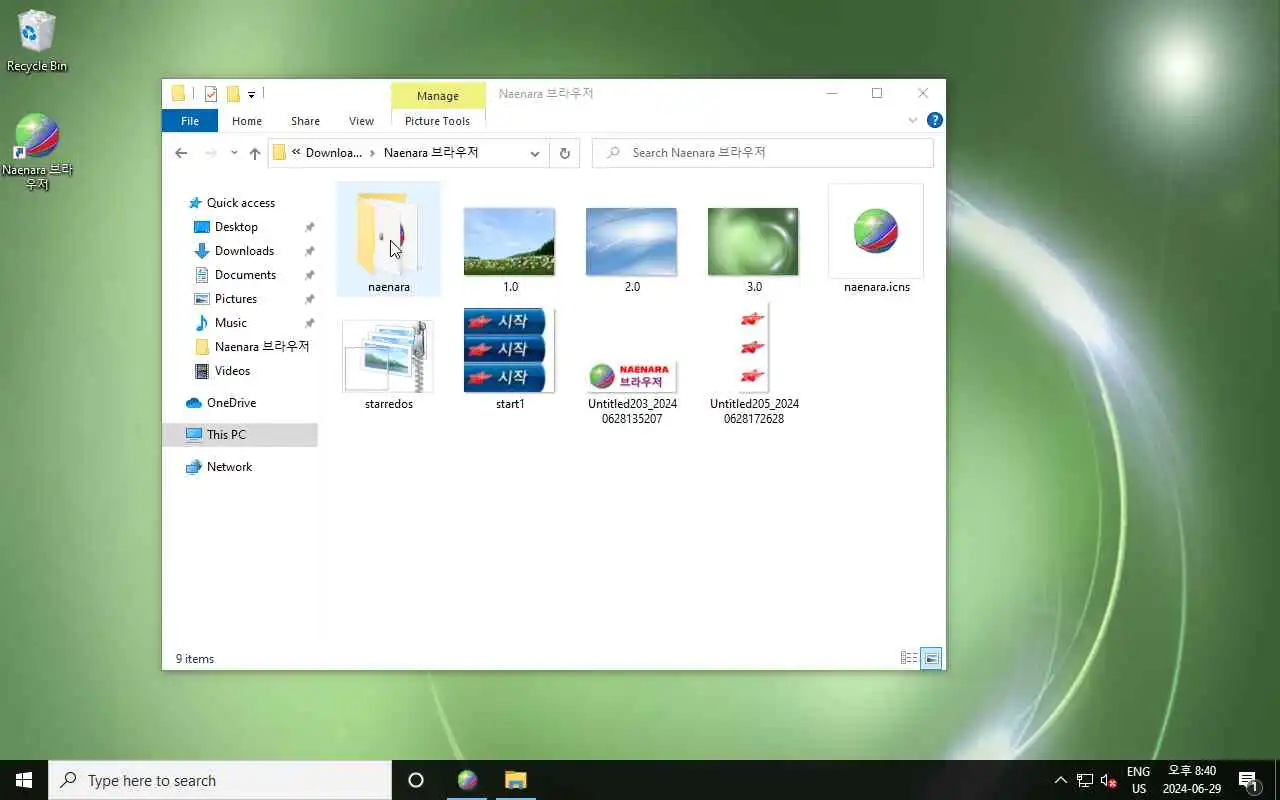This screenshot has height=800, width=1280.
Task: Open the notification center icon
Action: [1248, 780]
